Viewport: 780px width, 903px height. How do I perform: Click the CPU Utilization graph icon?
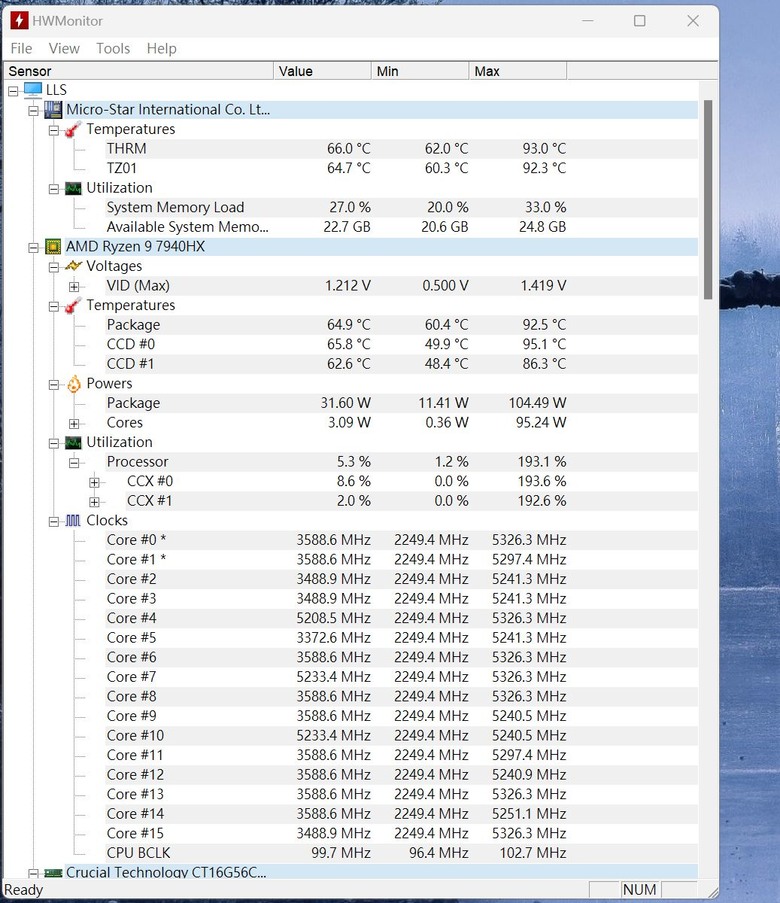[73, 443]
